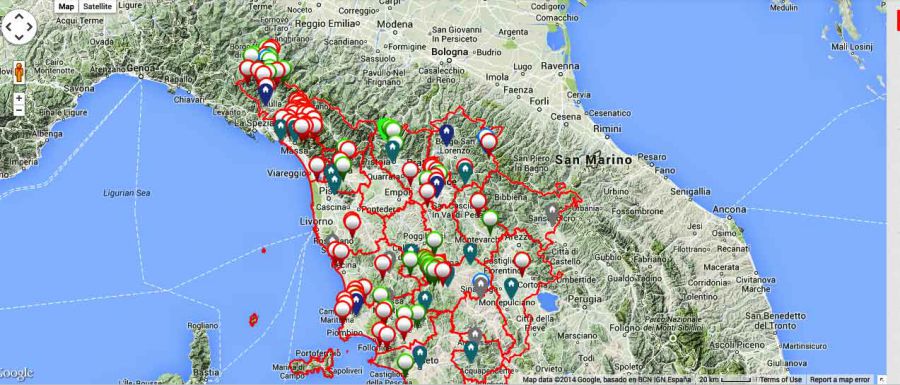The height and width of the screenshot is (385, 900).
Task: Switch to the Satellite view tab
Action: click(x=97, y=6)
